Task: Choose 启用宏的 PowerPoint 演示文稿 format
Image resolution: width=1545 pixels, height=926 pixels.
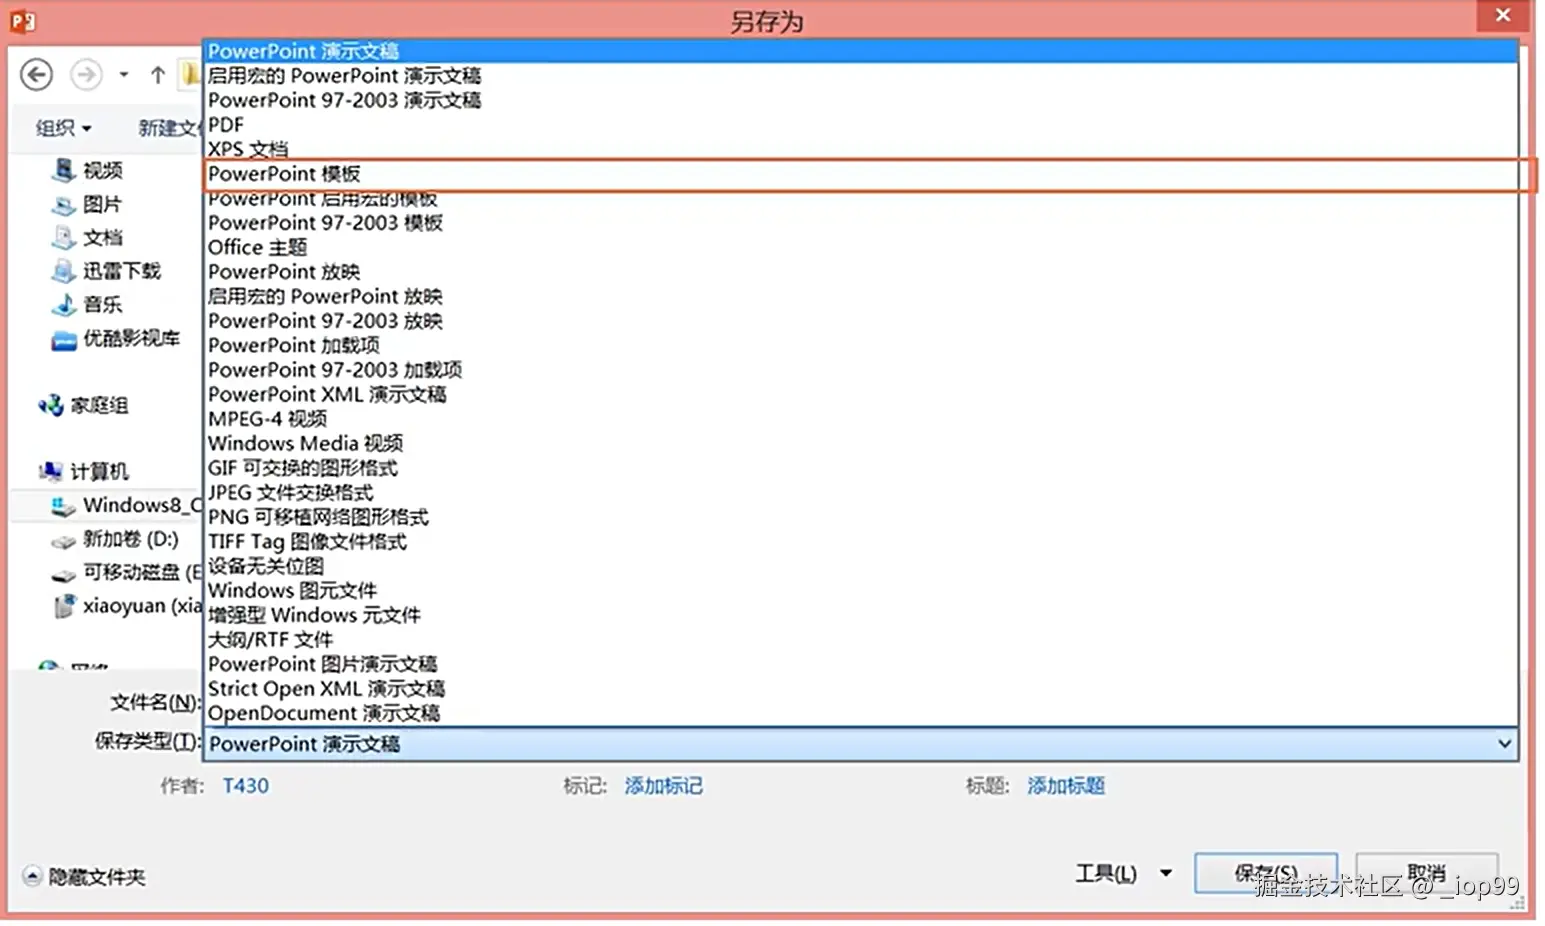Action: tap(860, 75)
